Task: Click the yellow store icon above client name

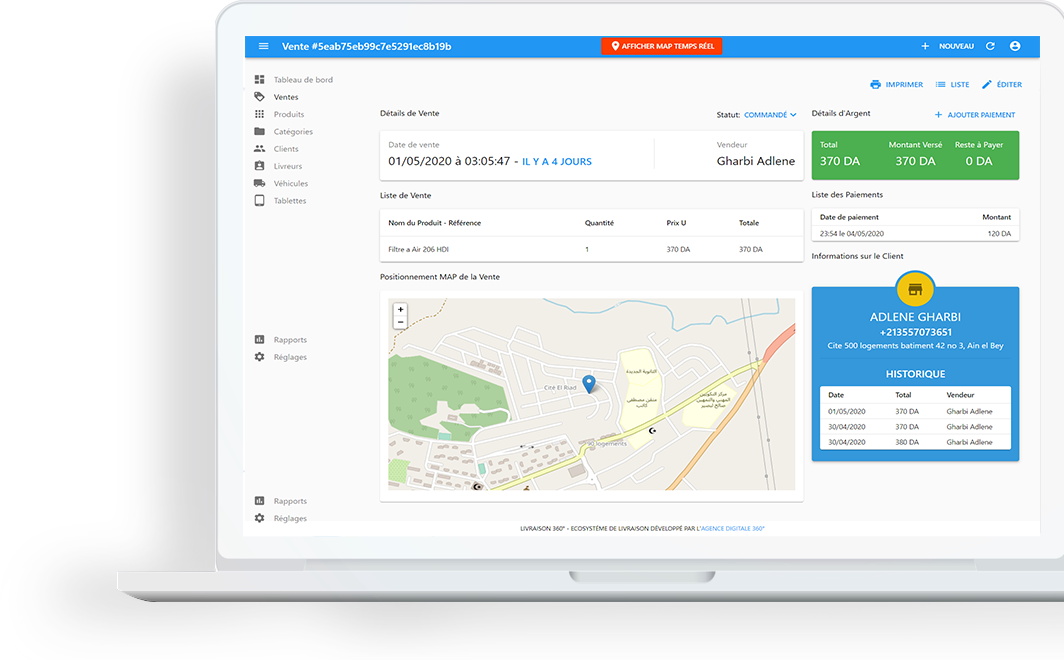Action: pyautogui.click(x=915, y=289)
